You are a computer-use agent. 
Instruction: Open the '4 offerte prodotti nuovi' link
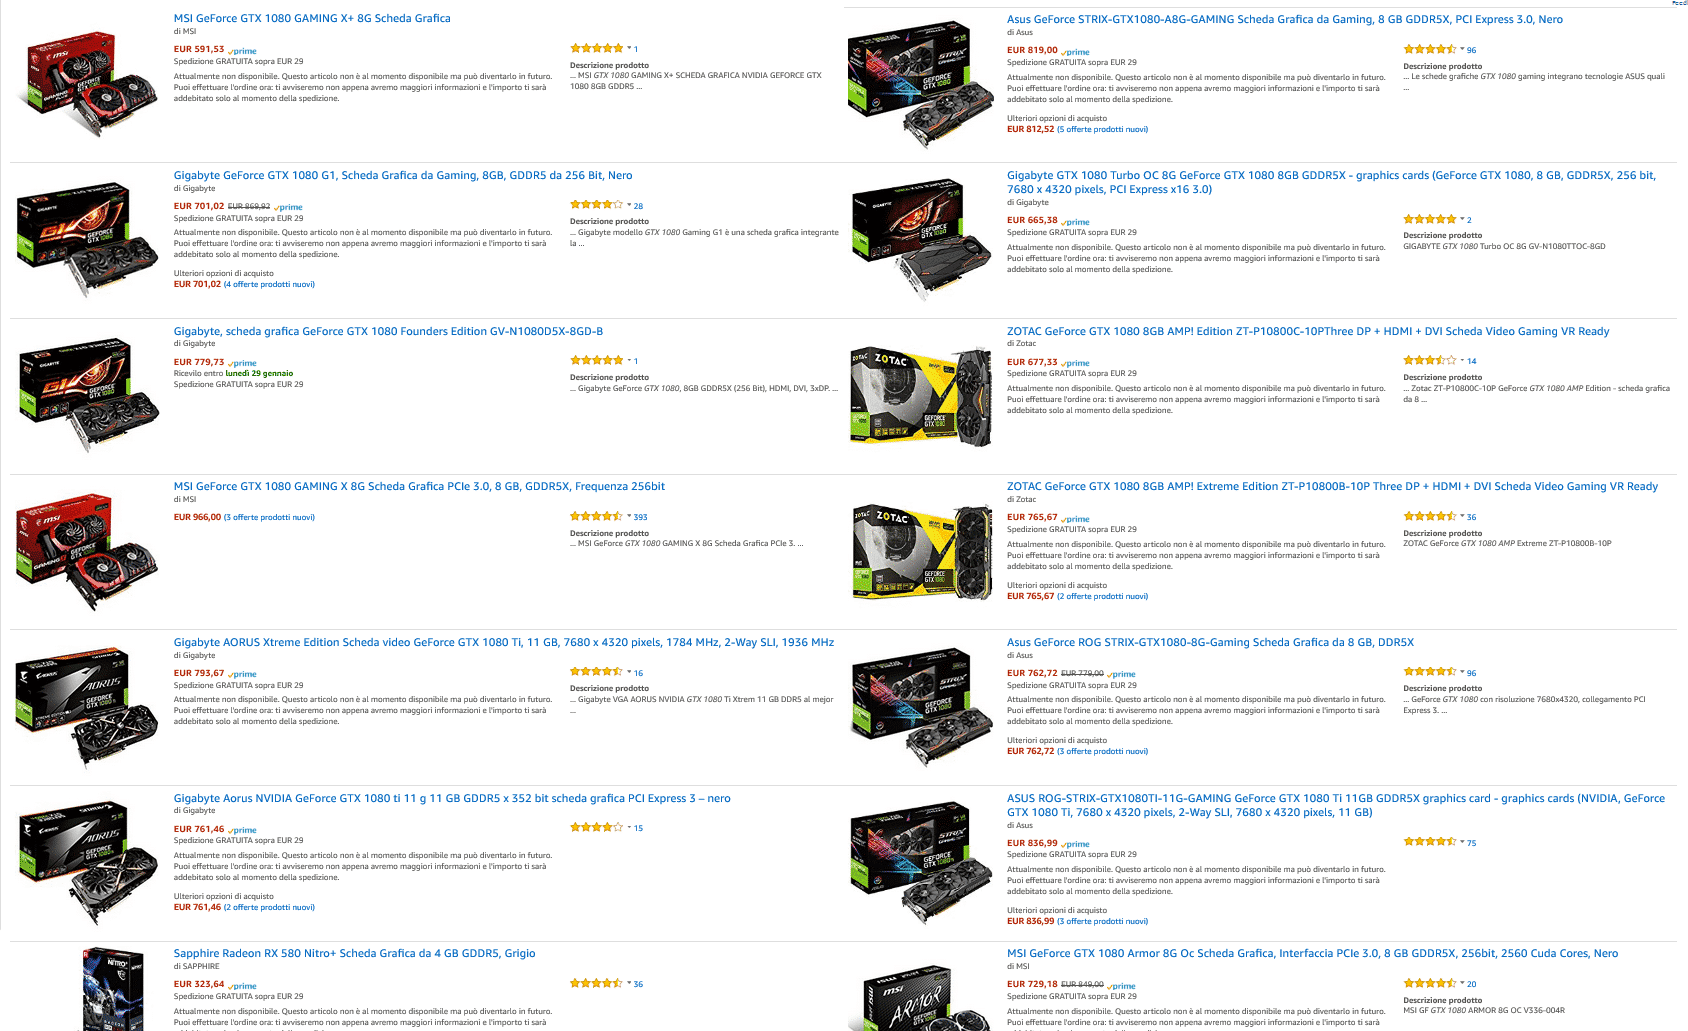click(269, 284)
